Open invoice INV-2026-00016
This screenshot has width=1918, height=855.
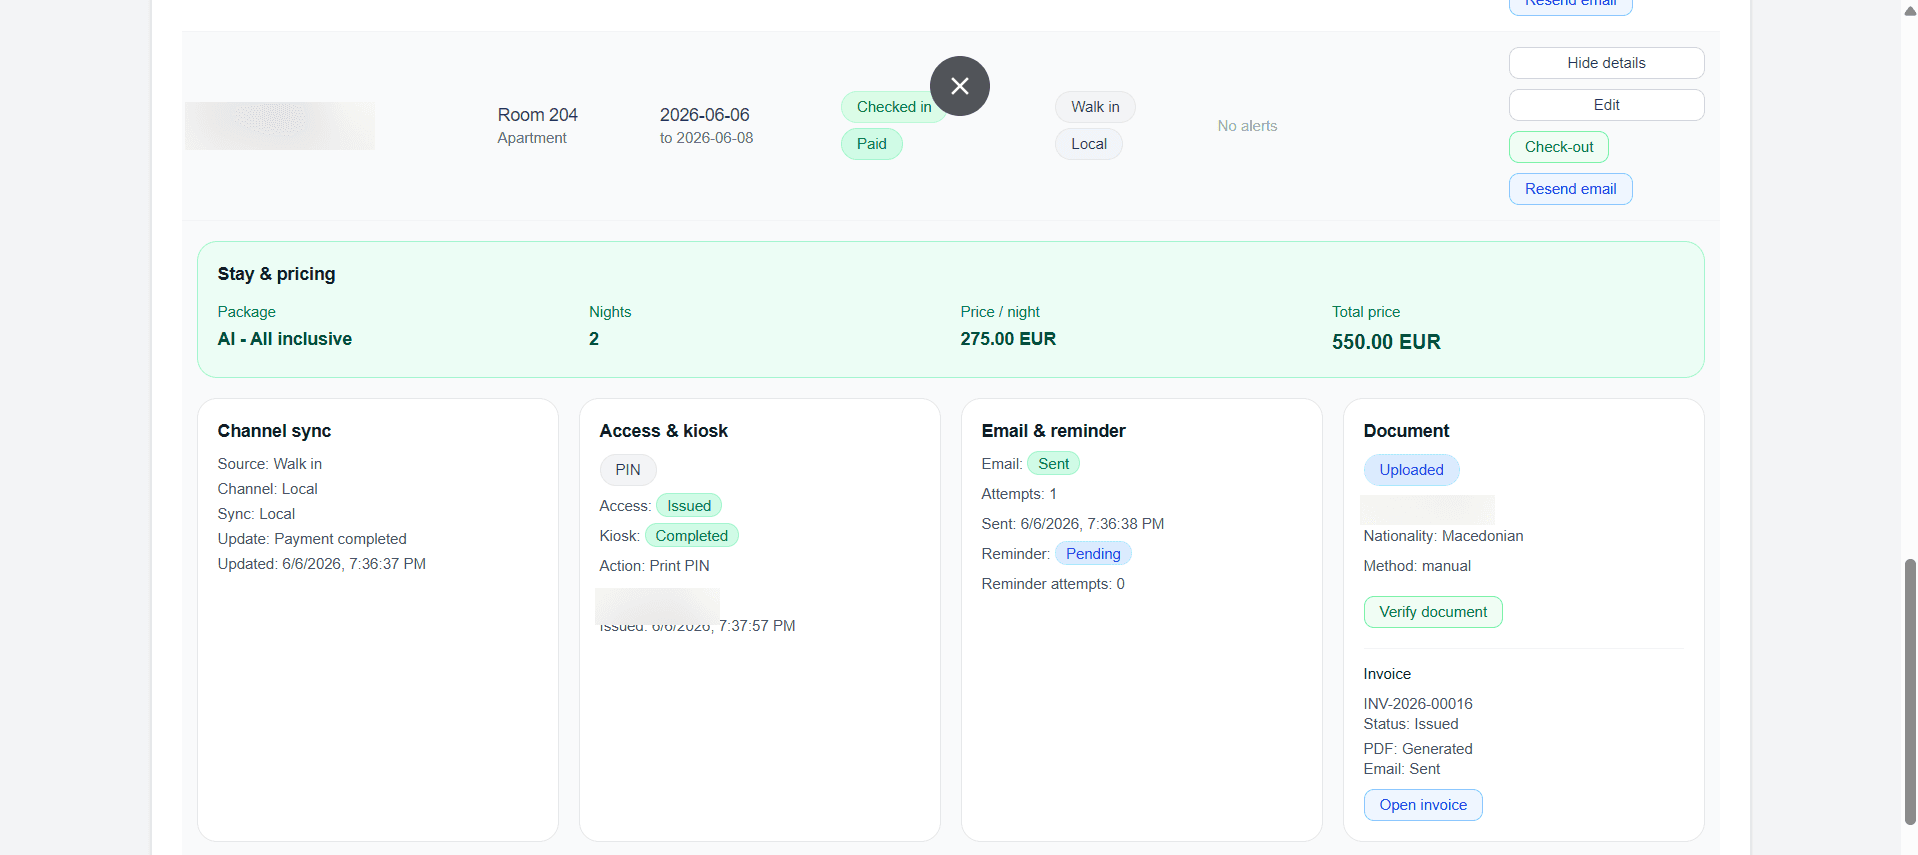pos(1422,805)
